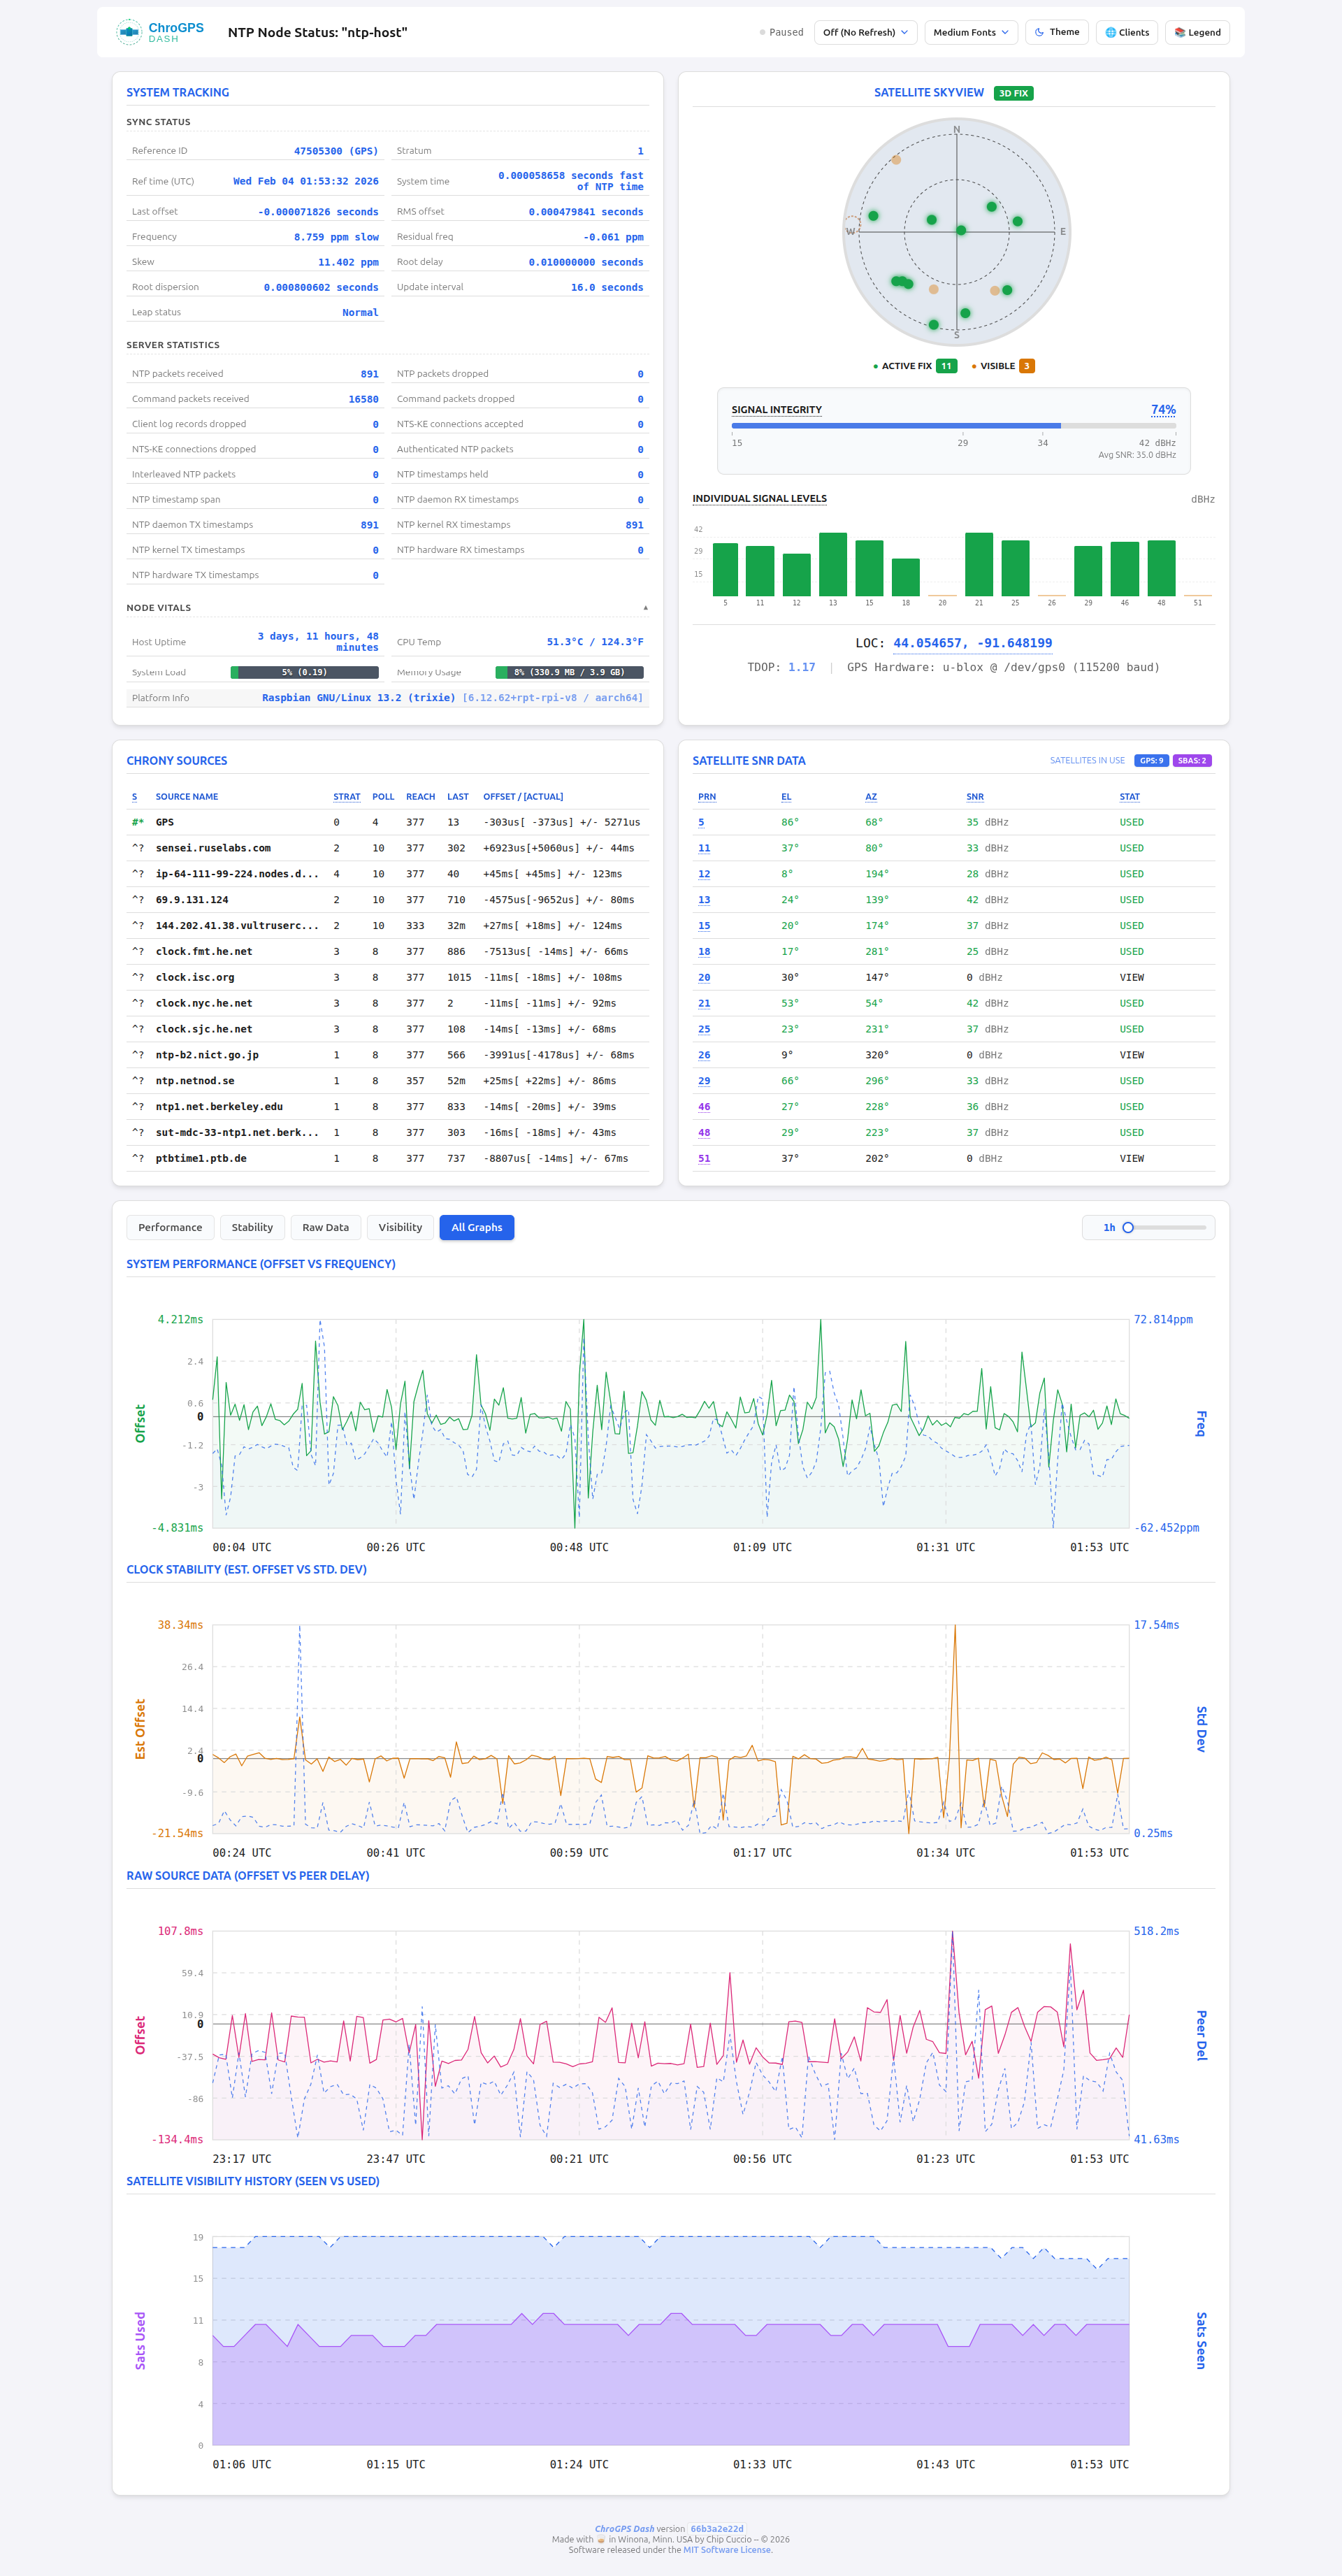Switch to the Performance graph tab
Image resolution: width=1342 pixels, height=2576 pixels.
pos(170,1227)
